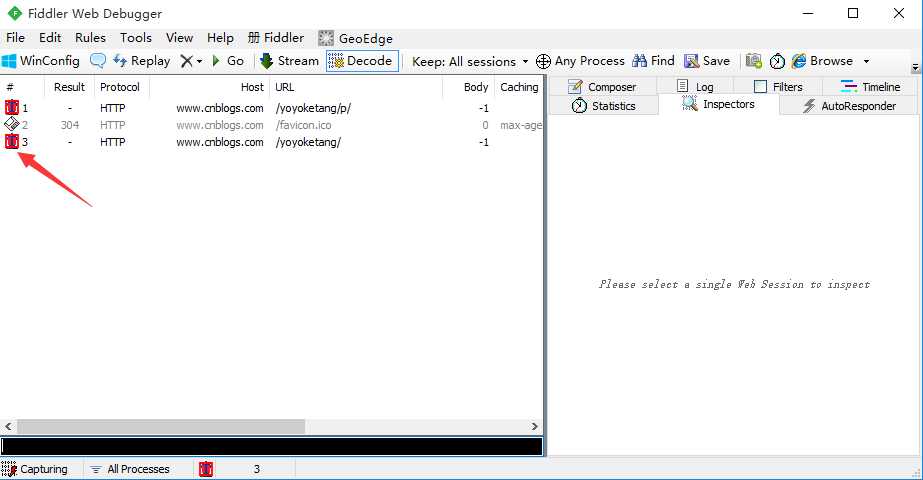Open the Help menu
The image size is (923, 480).
click(x=220, y=38)
